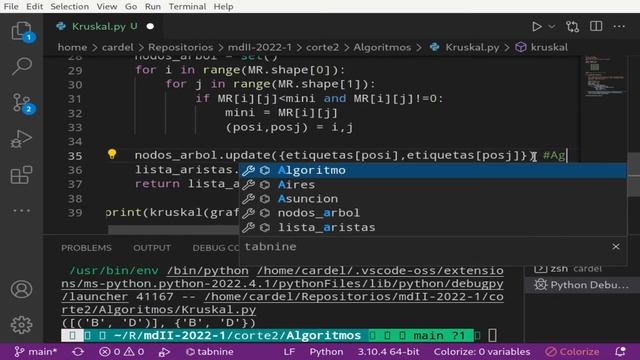Screen dimensions: 640x360
Task: Expand the corte2 breadcrumb segment
Action: pos(322,47)
